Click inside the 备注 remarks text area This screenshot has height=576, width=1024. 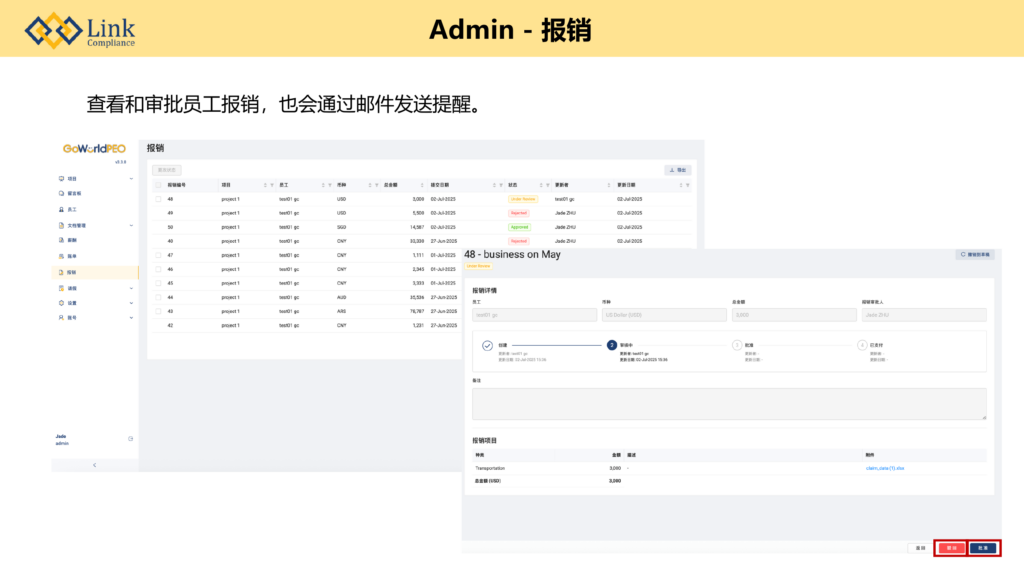(729, 403)
